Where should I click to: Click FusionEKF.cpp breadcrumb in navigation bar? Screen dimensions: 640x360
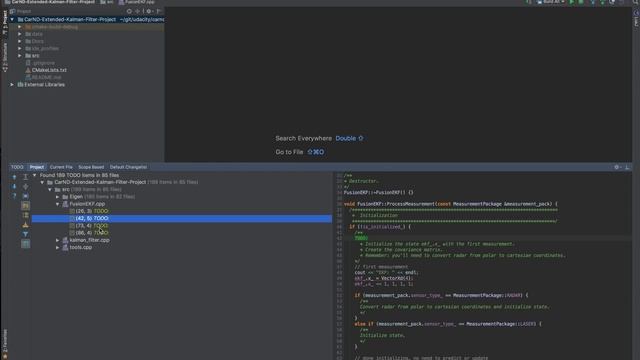(136, 2)
